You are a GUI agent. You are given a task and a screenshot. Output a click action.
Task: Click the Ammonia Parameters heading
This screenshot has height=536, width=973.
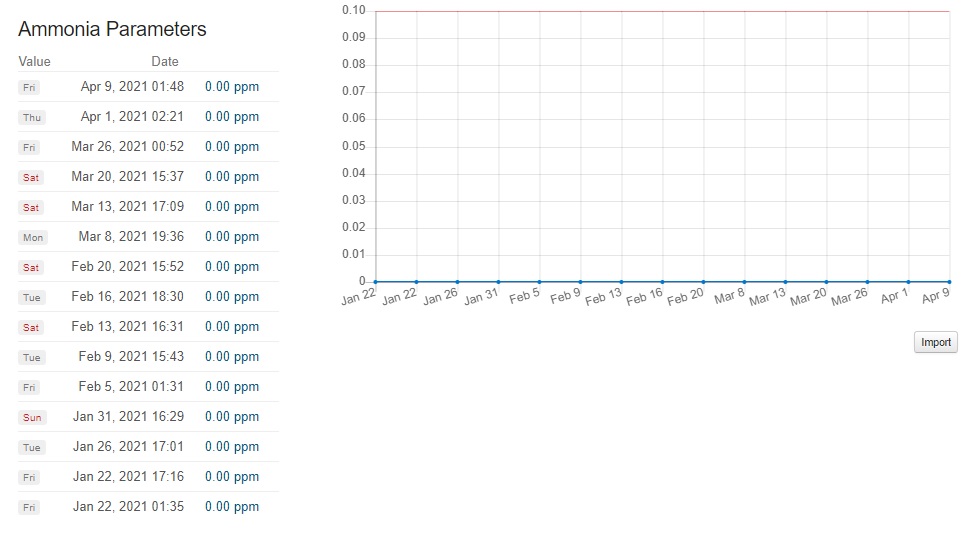click(x=112, y=29)
